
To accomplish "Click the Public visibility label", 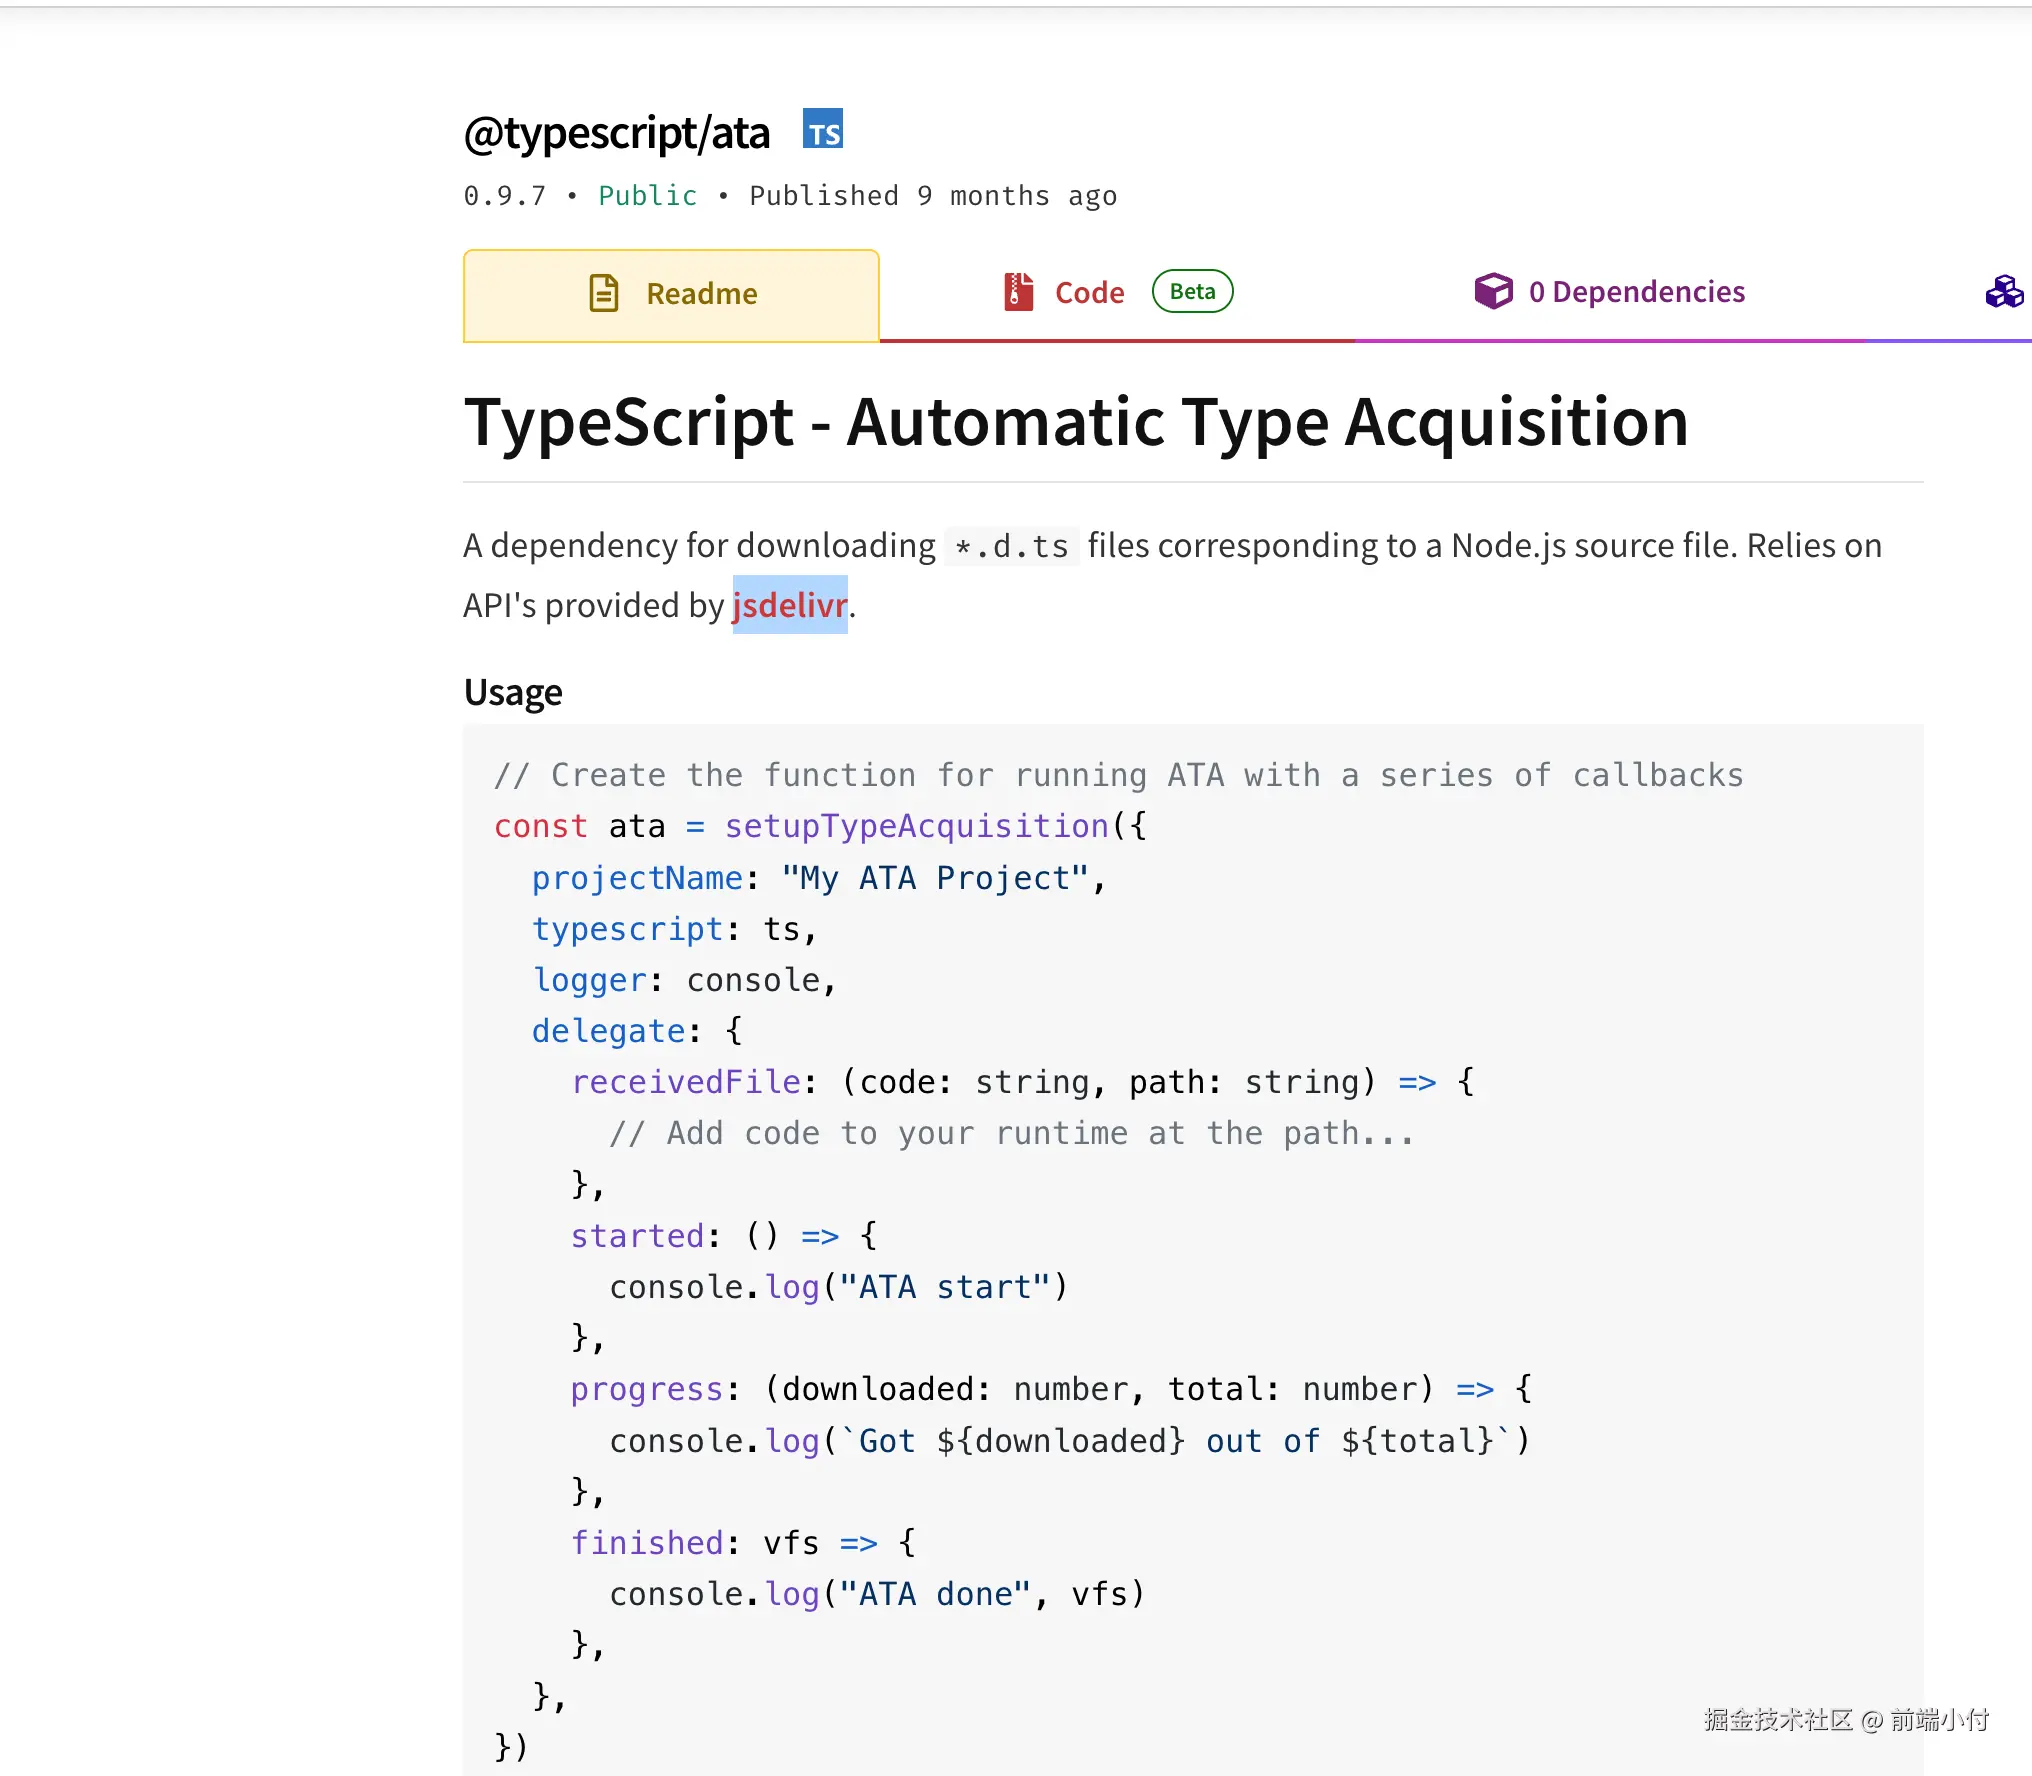I will tap(647, 196).
